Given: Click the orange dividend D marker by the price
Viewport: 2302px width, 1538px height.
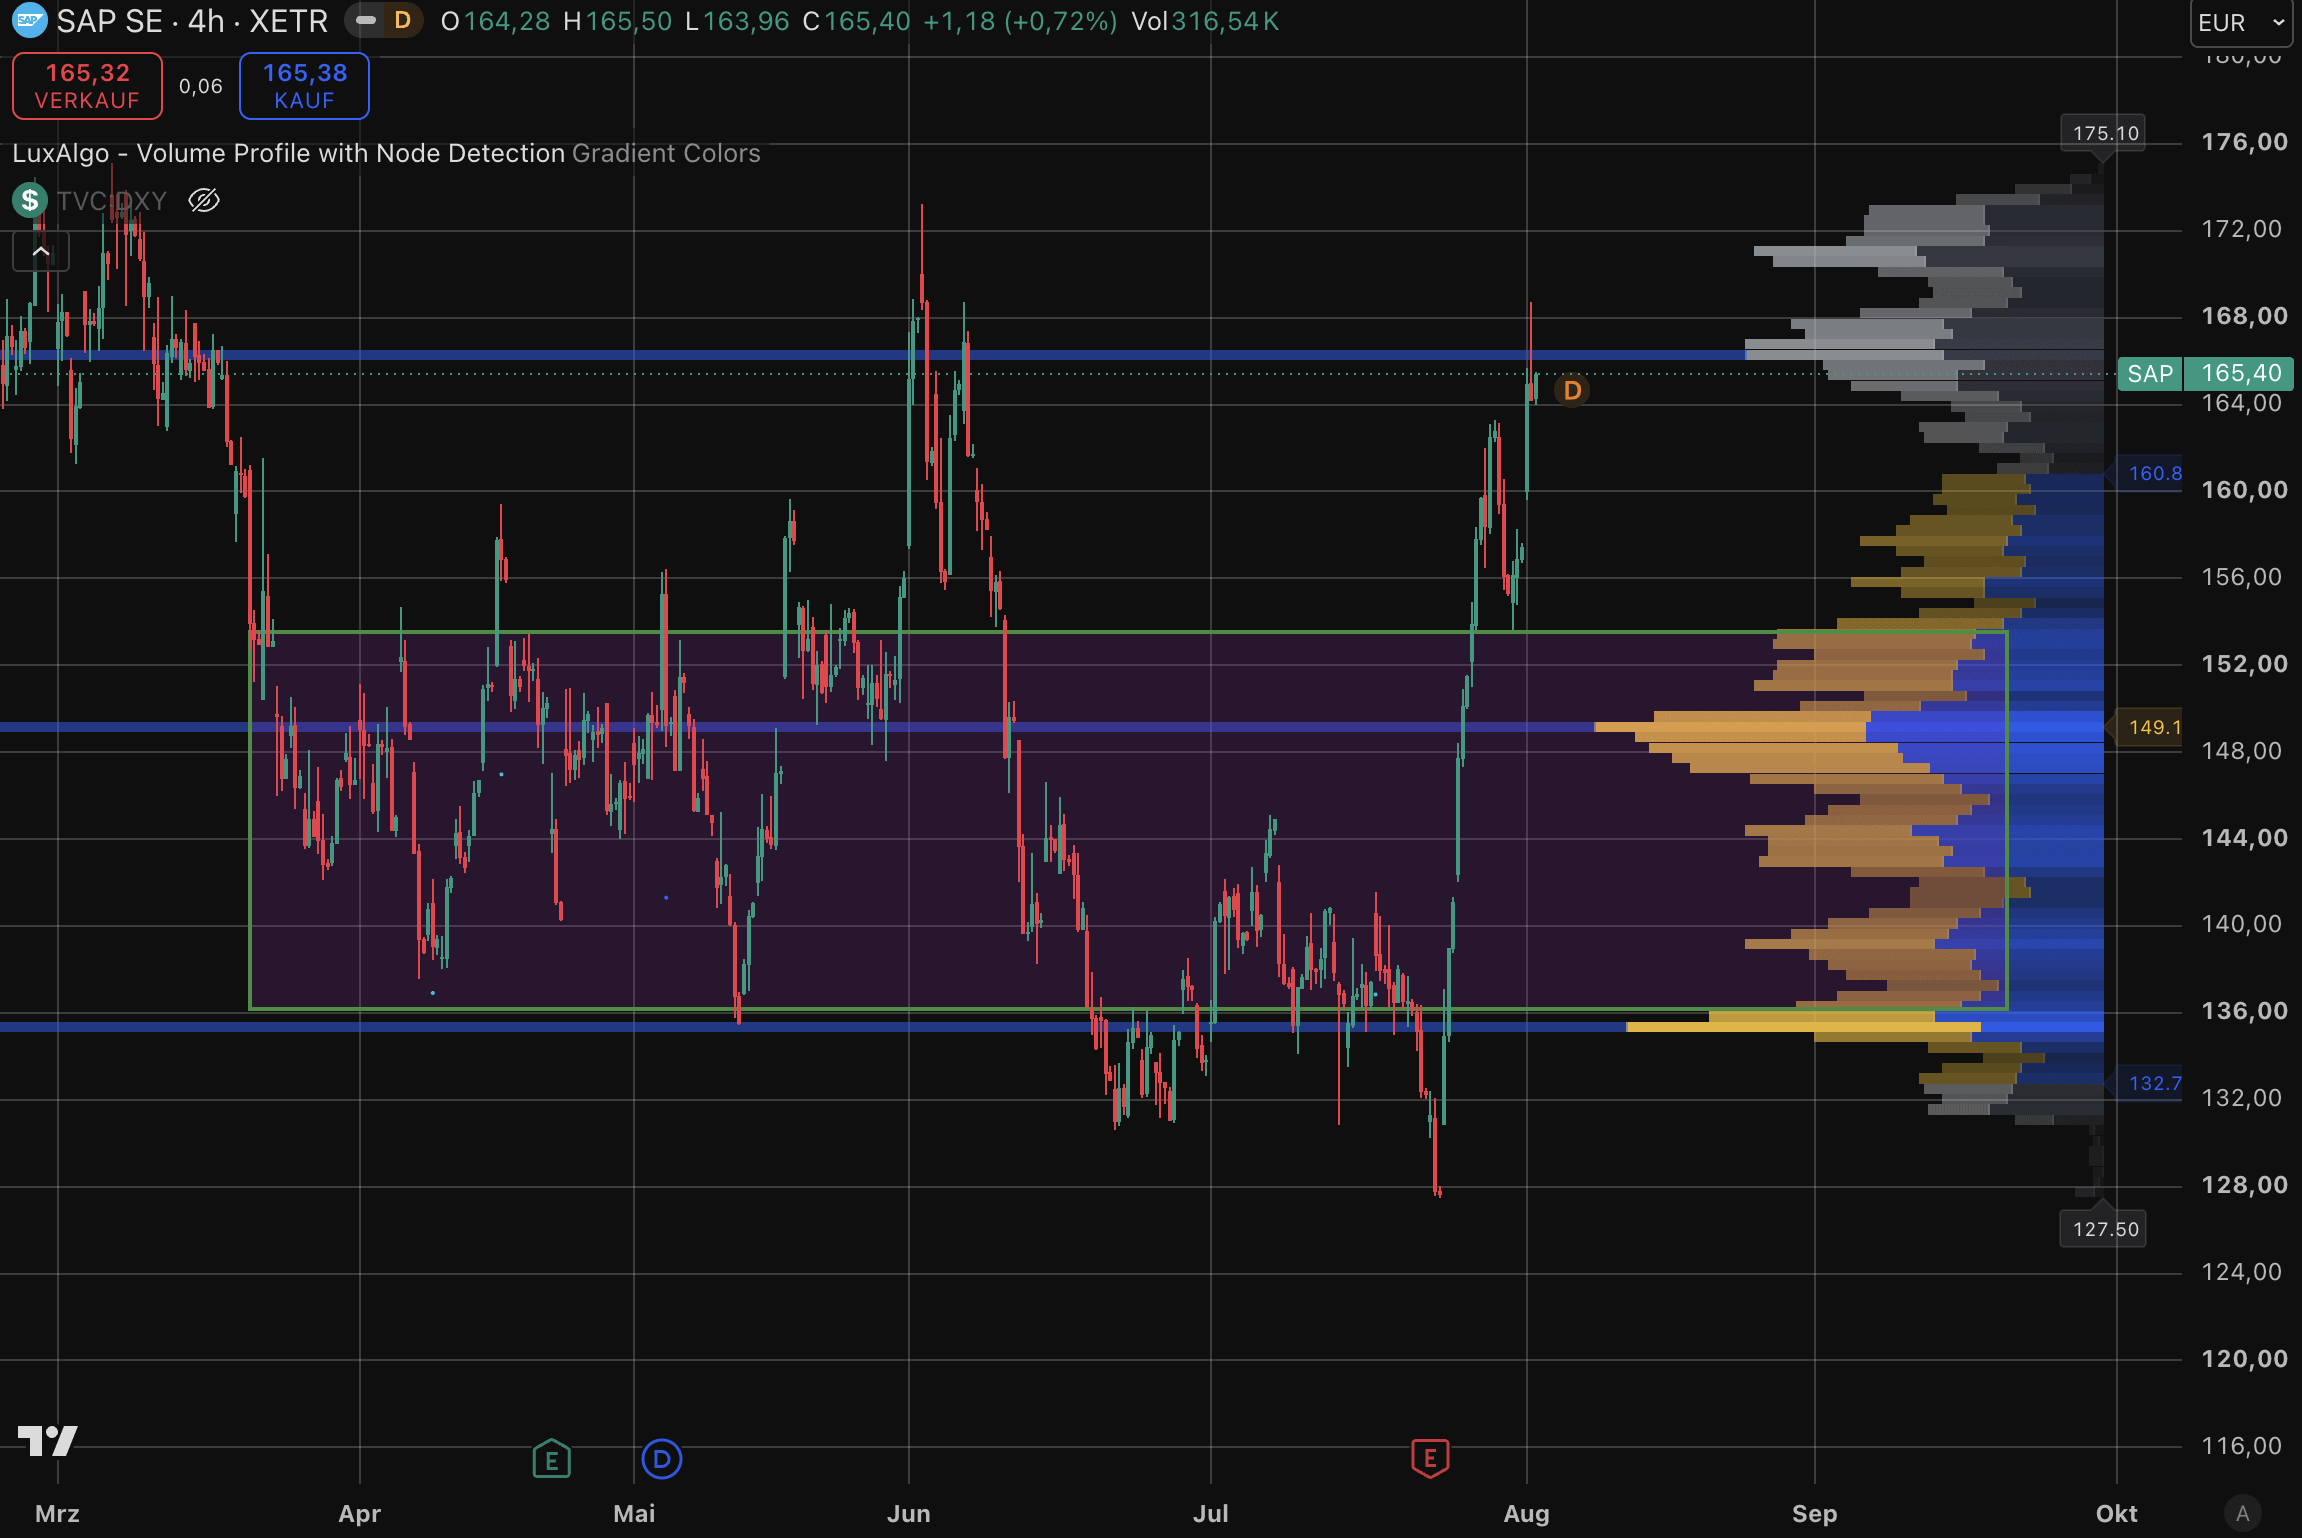Looking at the screenshot, I should coord(1572,390).
